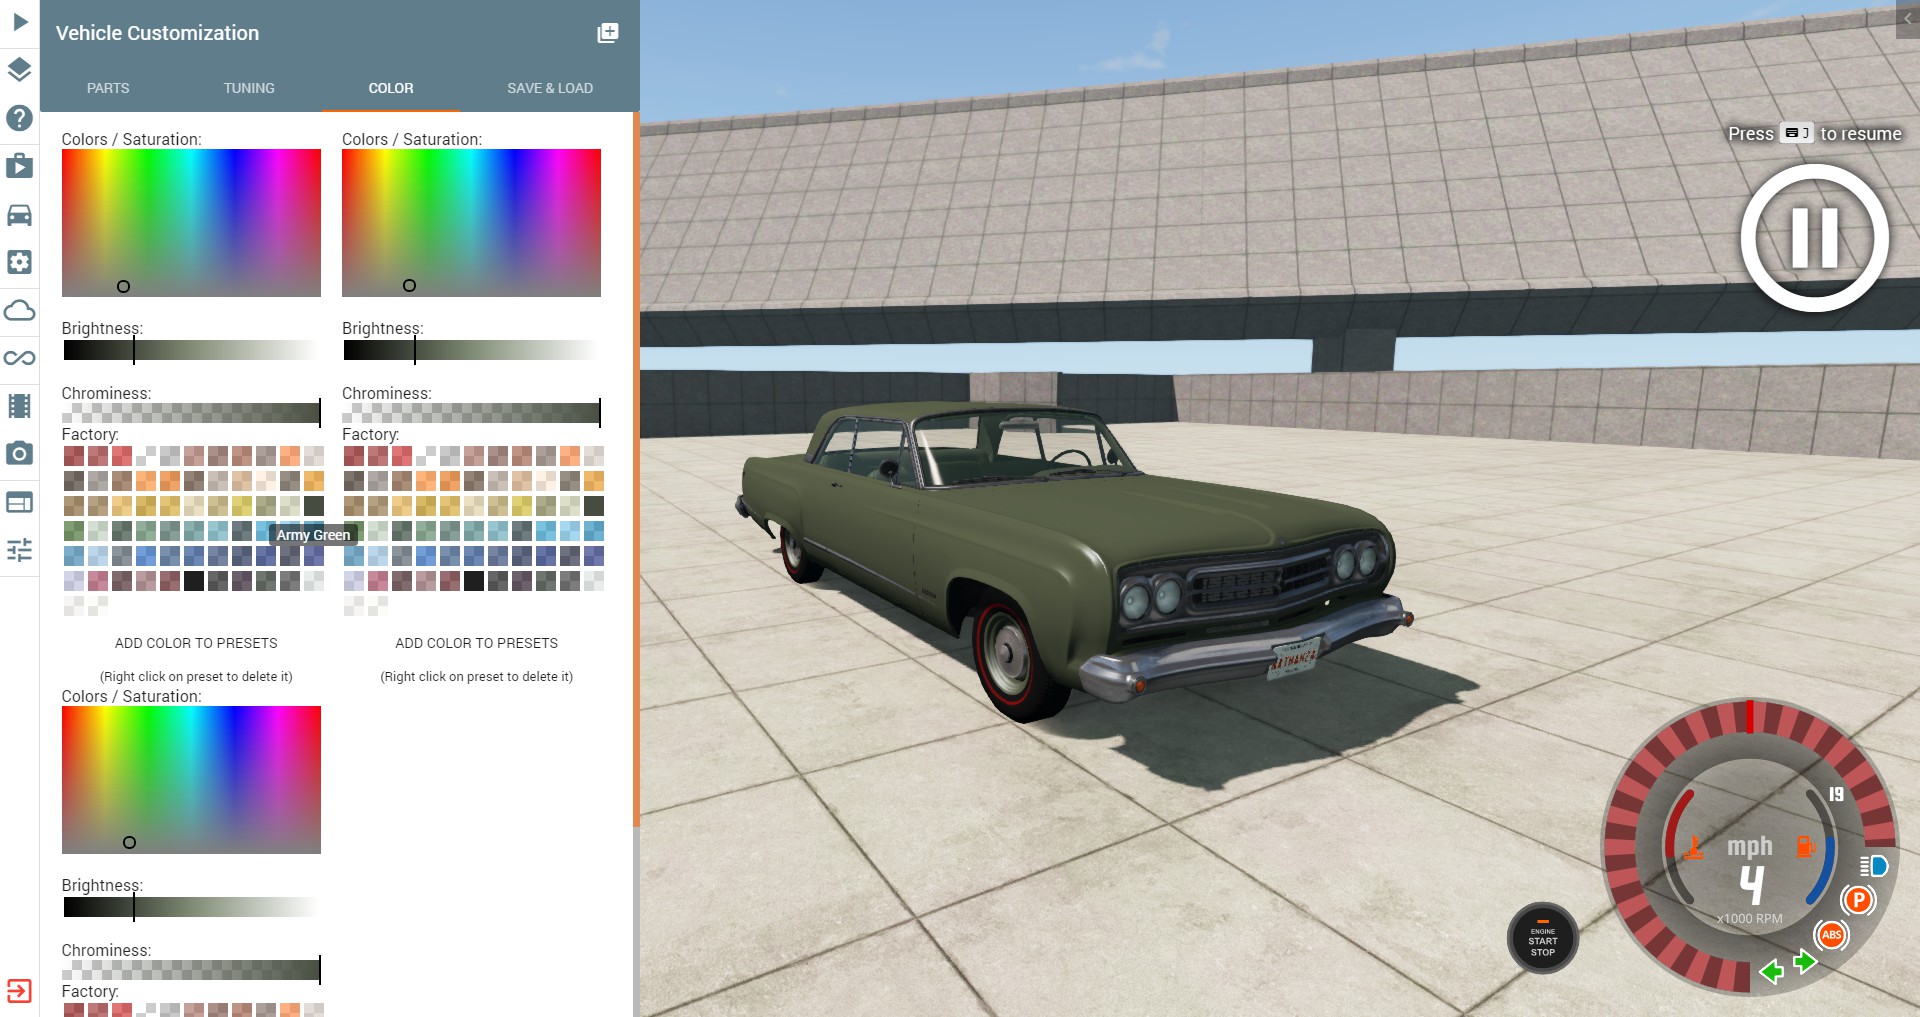Adjust the third Chrominess slider

point(191,969)
